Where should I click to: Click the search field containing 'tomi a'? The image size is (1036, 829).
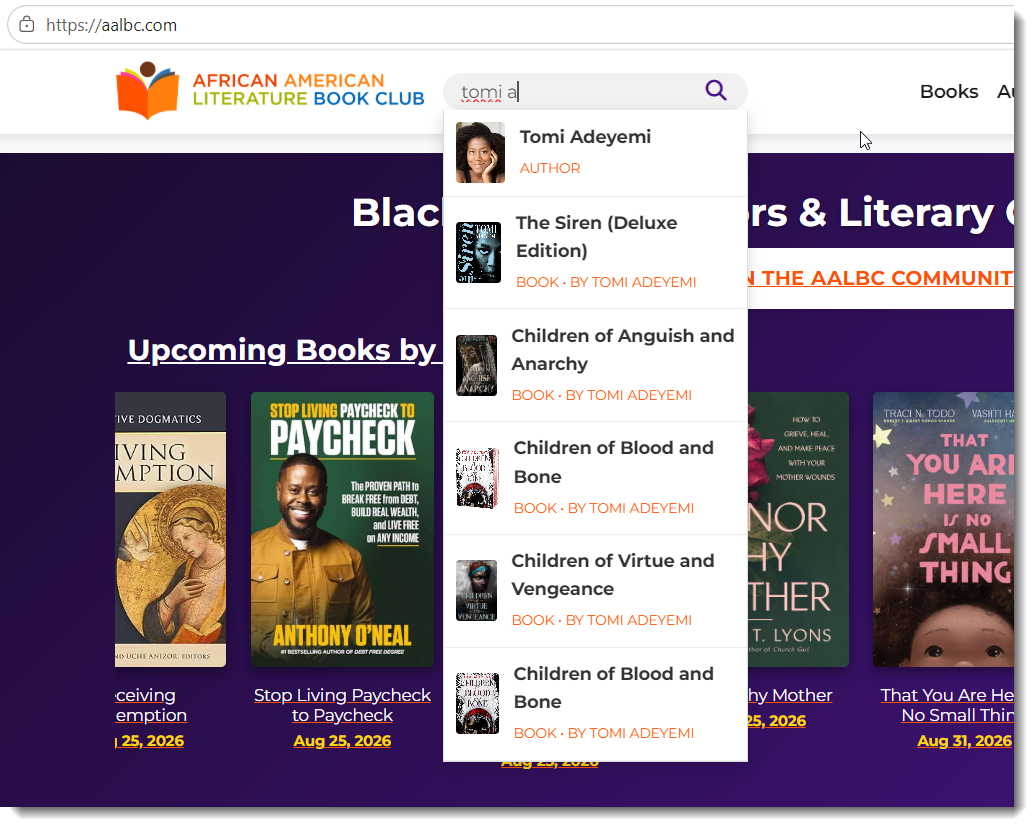[595, 91]
